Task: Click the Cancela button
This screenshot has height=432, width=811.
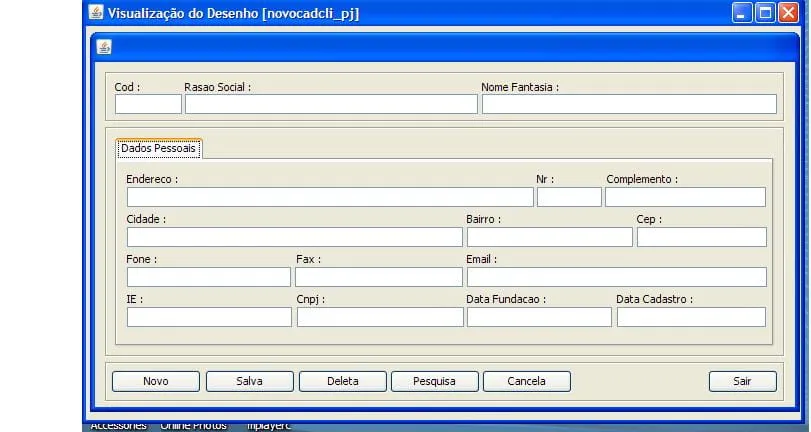Action: pos(526,381)
